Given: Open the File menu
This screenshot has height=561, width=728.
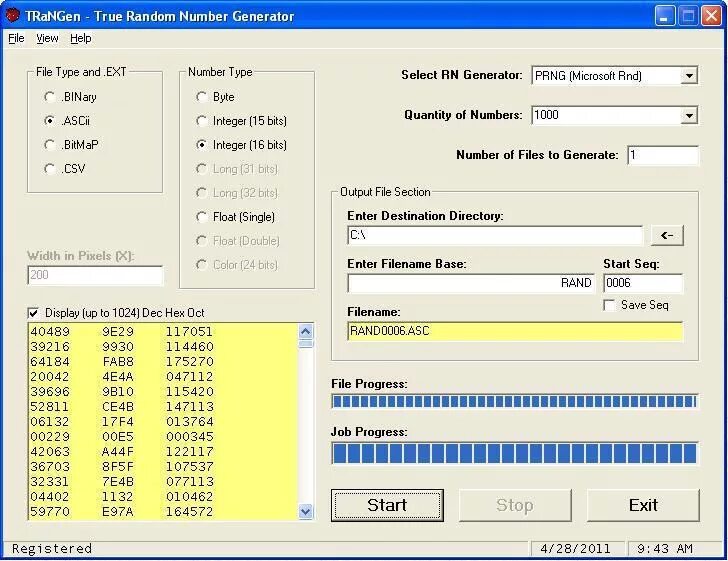Looking at the screenshot, I should coord(16,38).
